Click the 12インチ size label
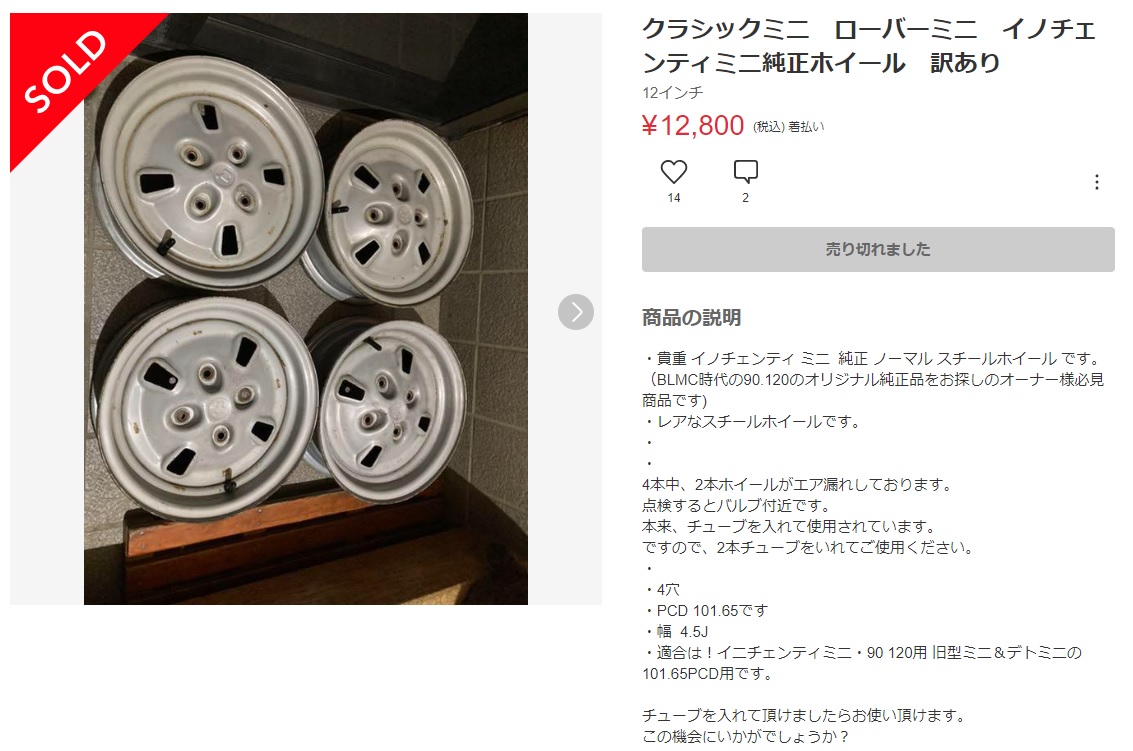This screenshot has height=751, width=1133. (x=672, y=93)
